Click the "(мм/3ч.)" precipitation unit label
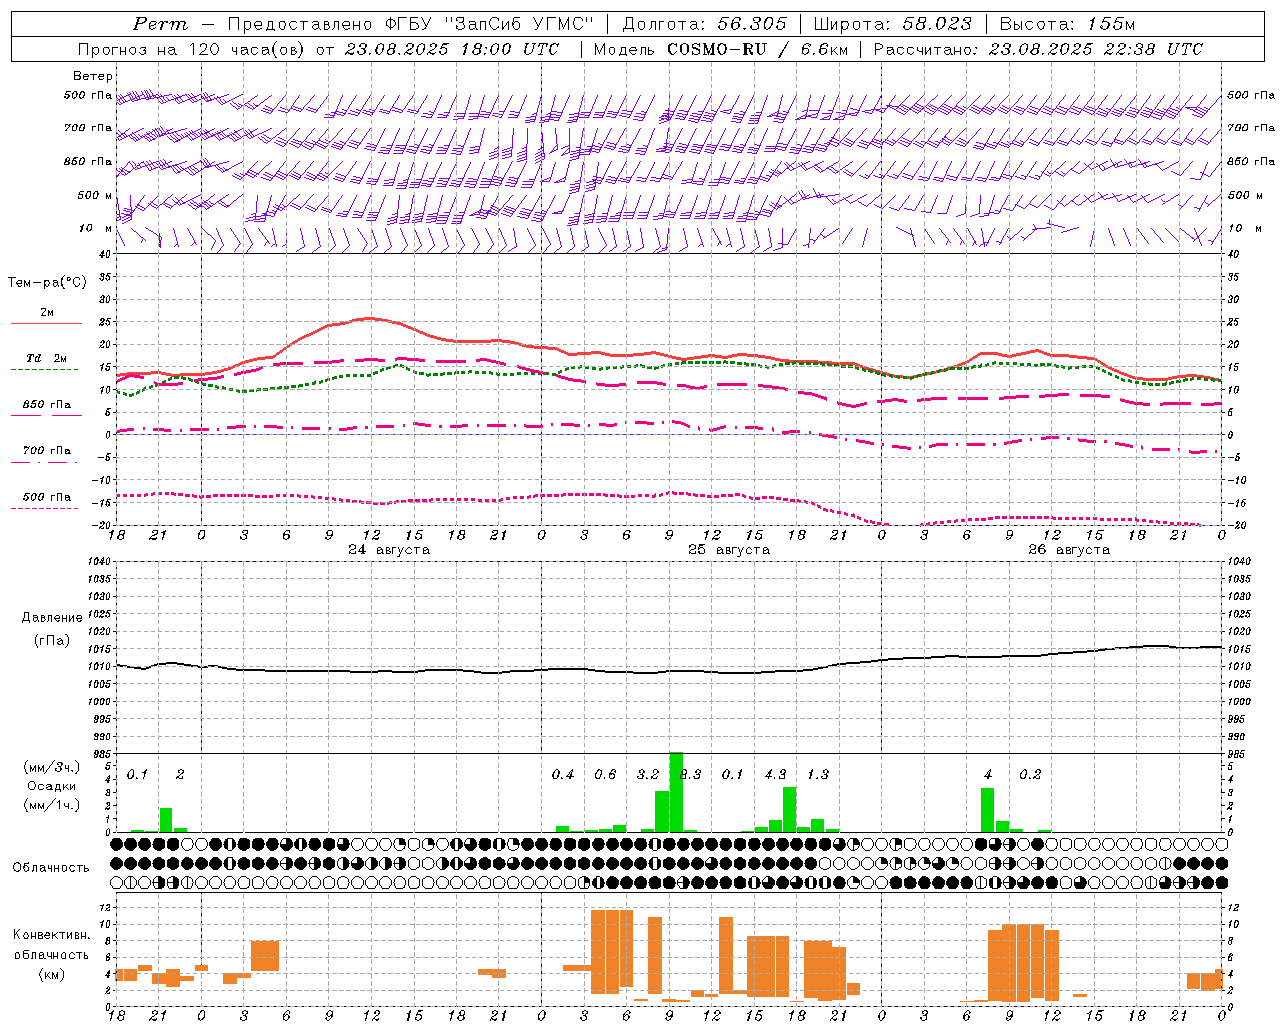The image size is (1280, 1024). click(50, 767)
